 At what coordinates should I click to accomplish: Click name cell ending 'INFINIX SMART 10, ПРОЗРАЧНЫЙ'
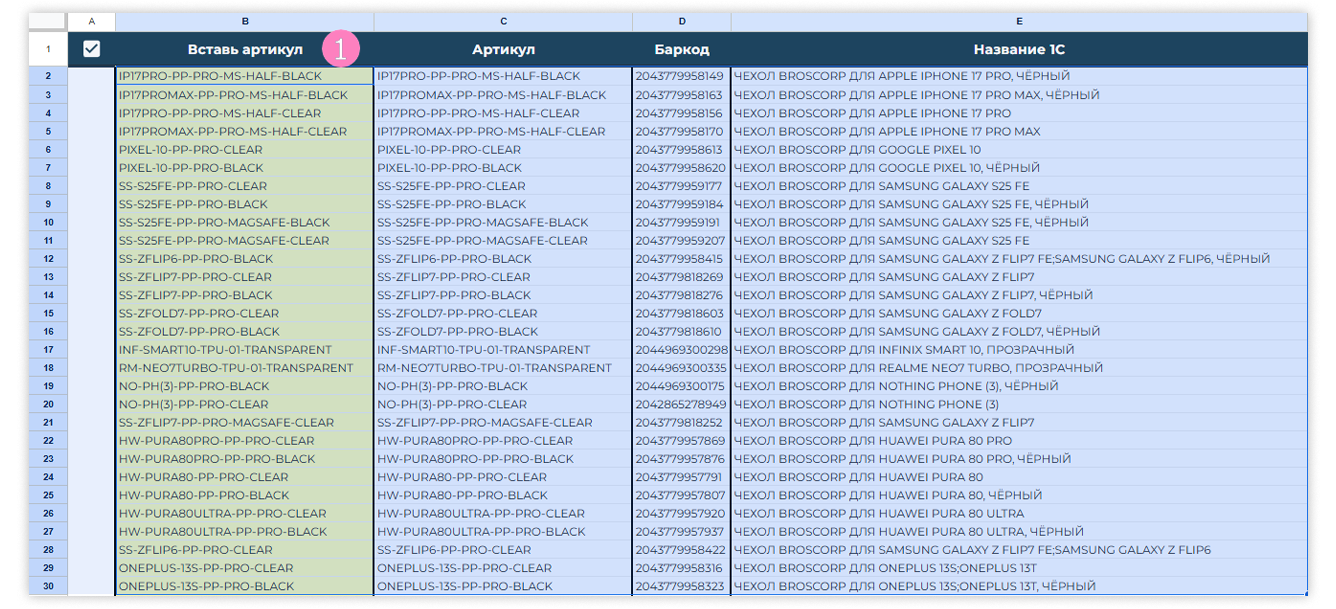coord(1019,350)
